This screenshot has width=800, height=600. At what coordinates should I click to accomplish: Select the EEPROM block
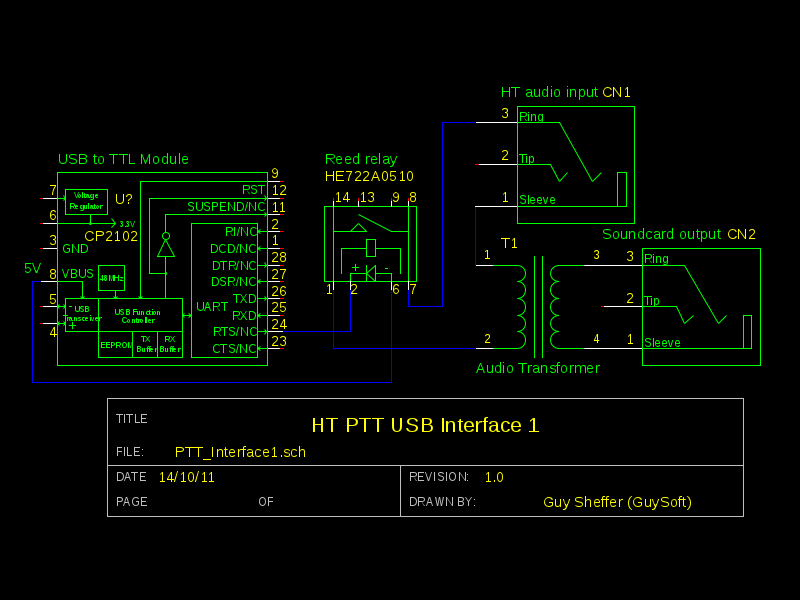[x=115, y=344]
